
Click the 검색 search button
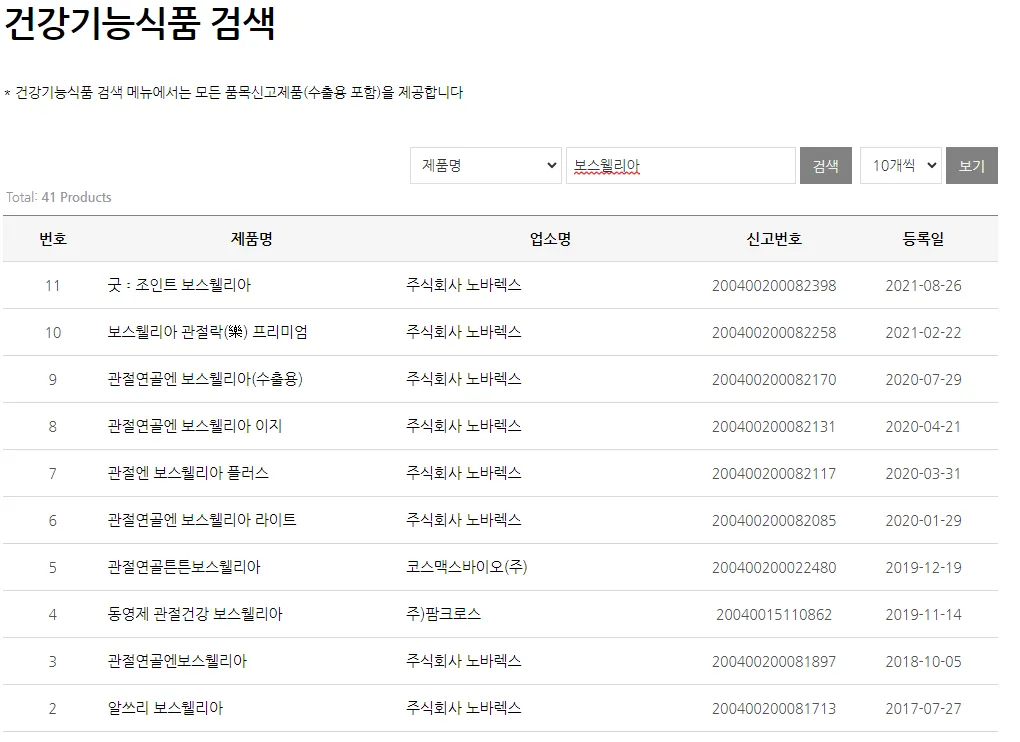pos(825,165)
